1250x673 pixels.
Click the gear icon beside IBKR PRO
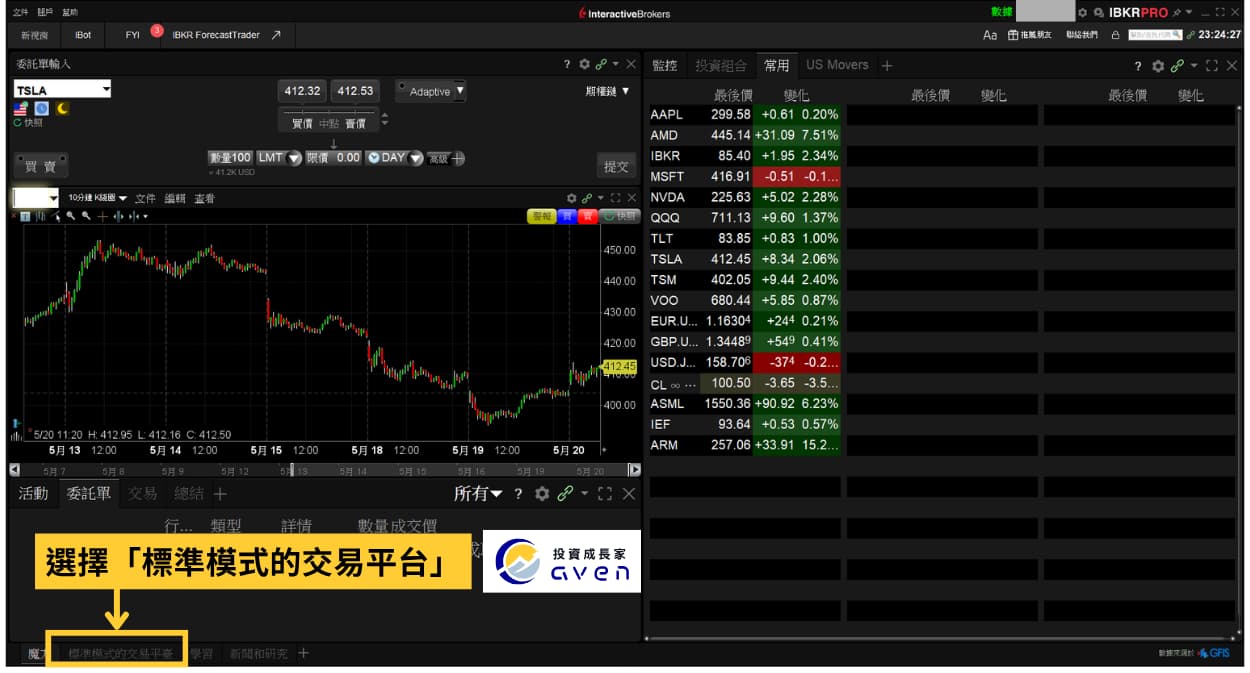[1082, 13]
